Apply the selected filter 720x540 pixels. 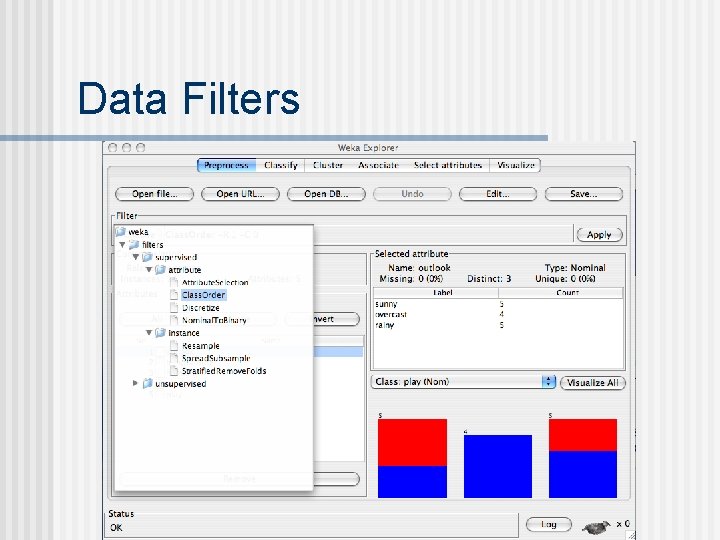(599, 235)
